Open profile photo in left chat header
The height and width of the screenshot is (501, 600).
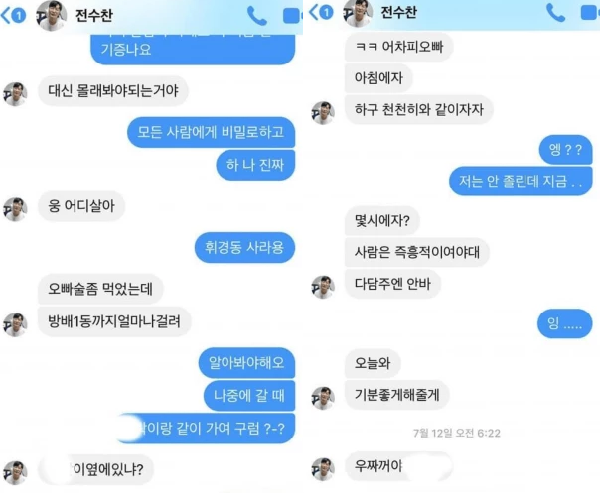point(52,15)
